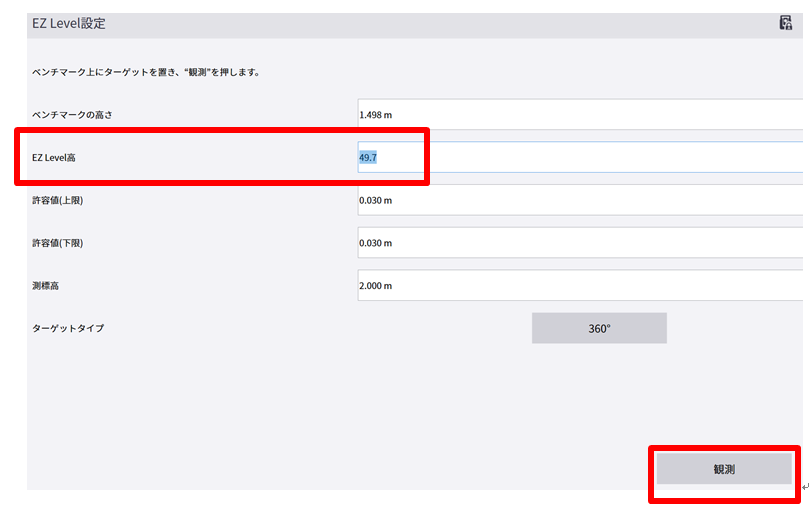Click the 許容値(下限) label
Image resolution: width=809 pixels, height=514 pixels.
pyautogui.click(x=59, y=243)
